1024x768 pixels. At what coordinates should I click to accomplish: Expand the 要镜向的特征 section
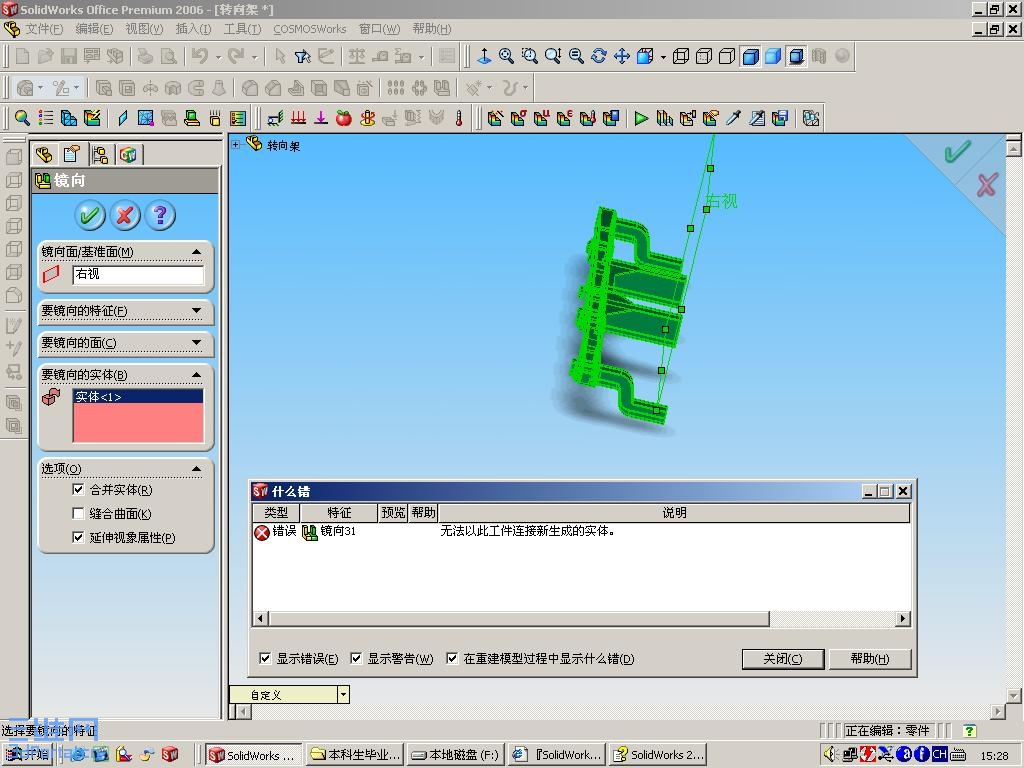(197, 310)
